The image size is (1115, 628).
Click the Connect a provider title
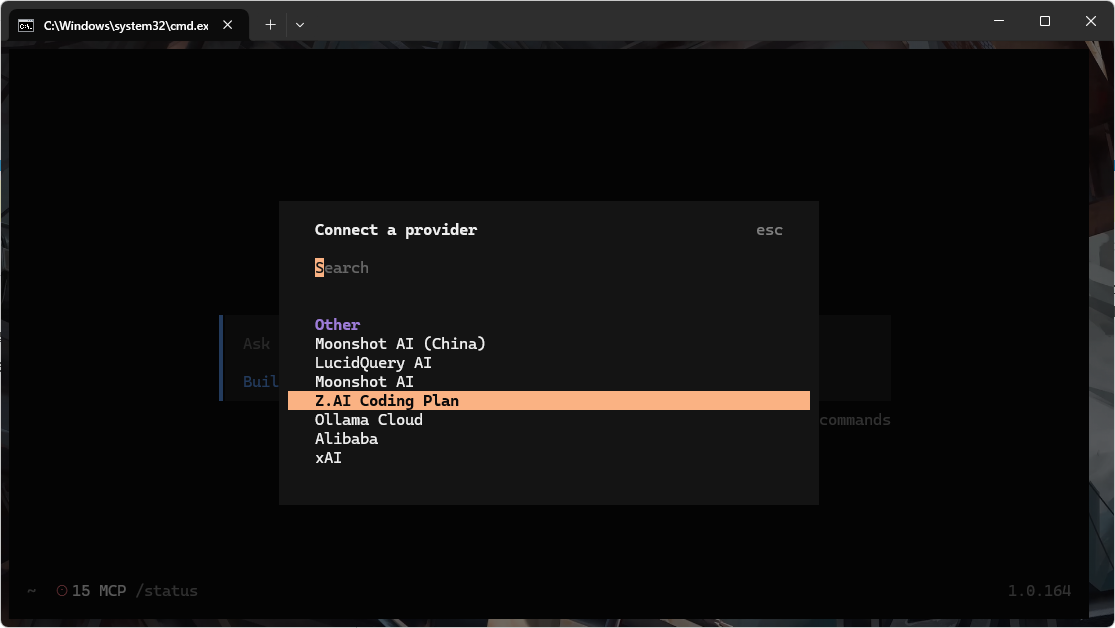point(396,230)
